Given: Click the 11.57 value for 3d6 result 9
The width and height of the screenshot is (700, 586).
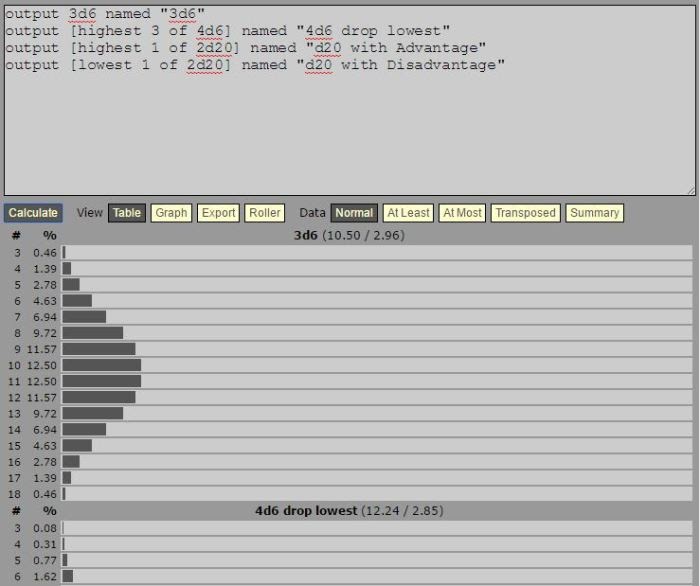Looking at the screenshot, I should tap(42, 349).
